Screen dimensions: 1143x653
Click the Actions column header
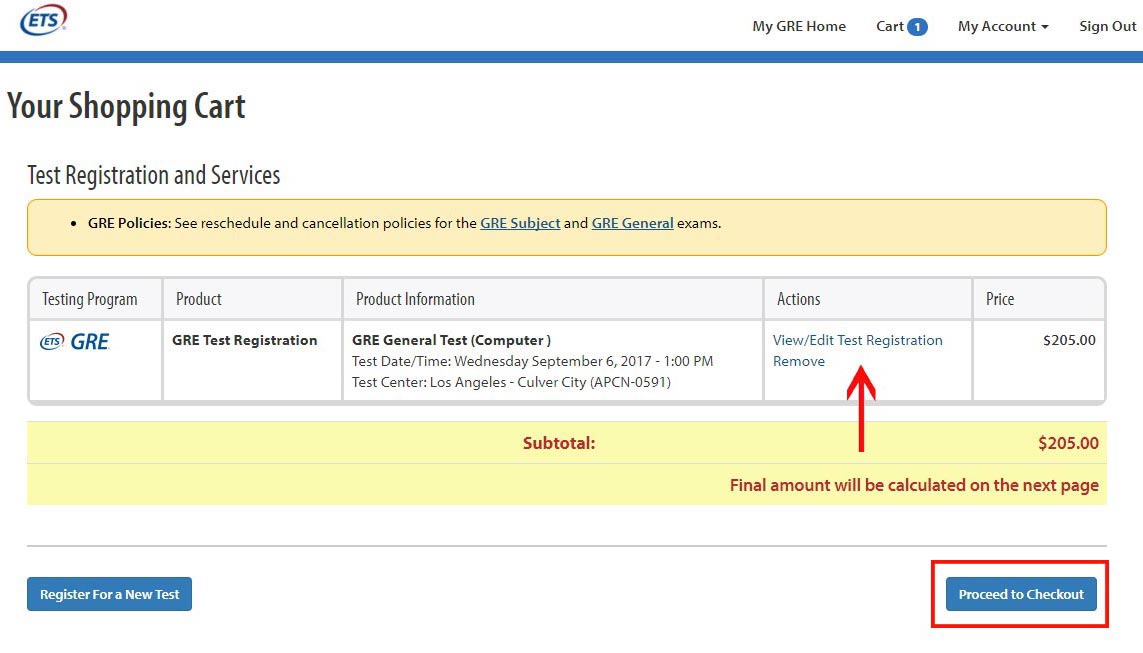(798, 299)
